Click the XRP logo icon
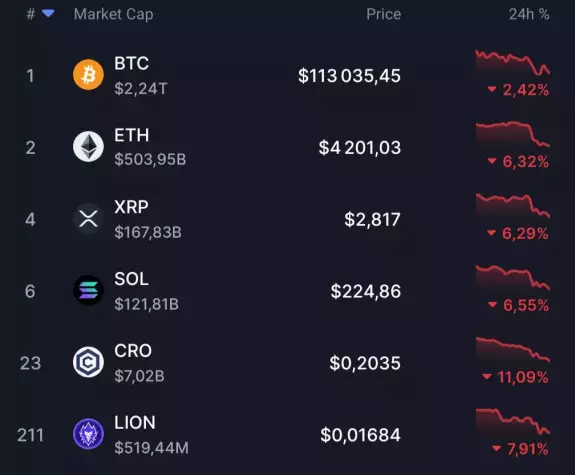Image resolution: width=575 pixels, height=475 pixels. pyautogui.click(x=88, y=219)
